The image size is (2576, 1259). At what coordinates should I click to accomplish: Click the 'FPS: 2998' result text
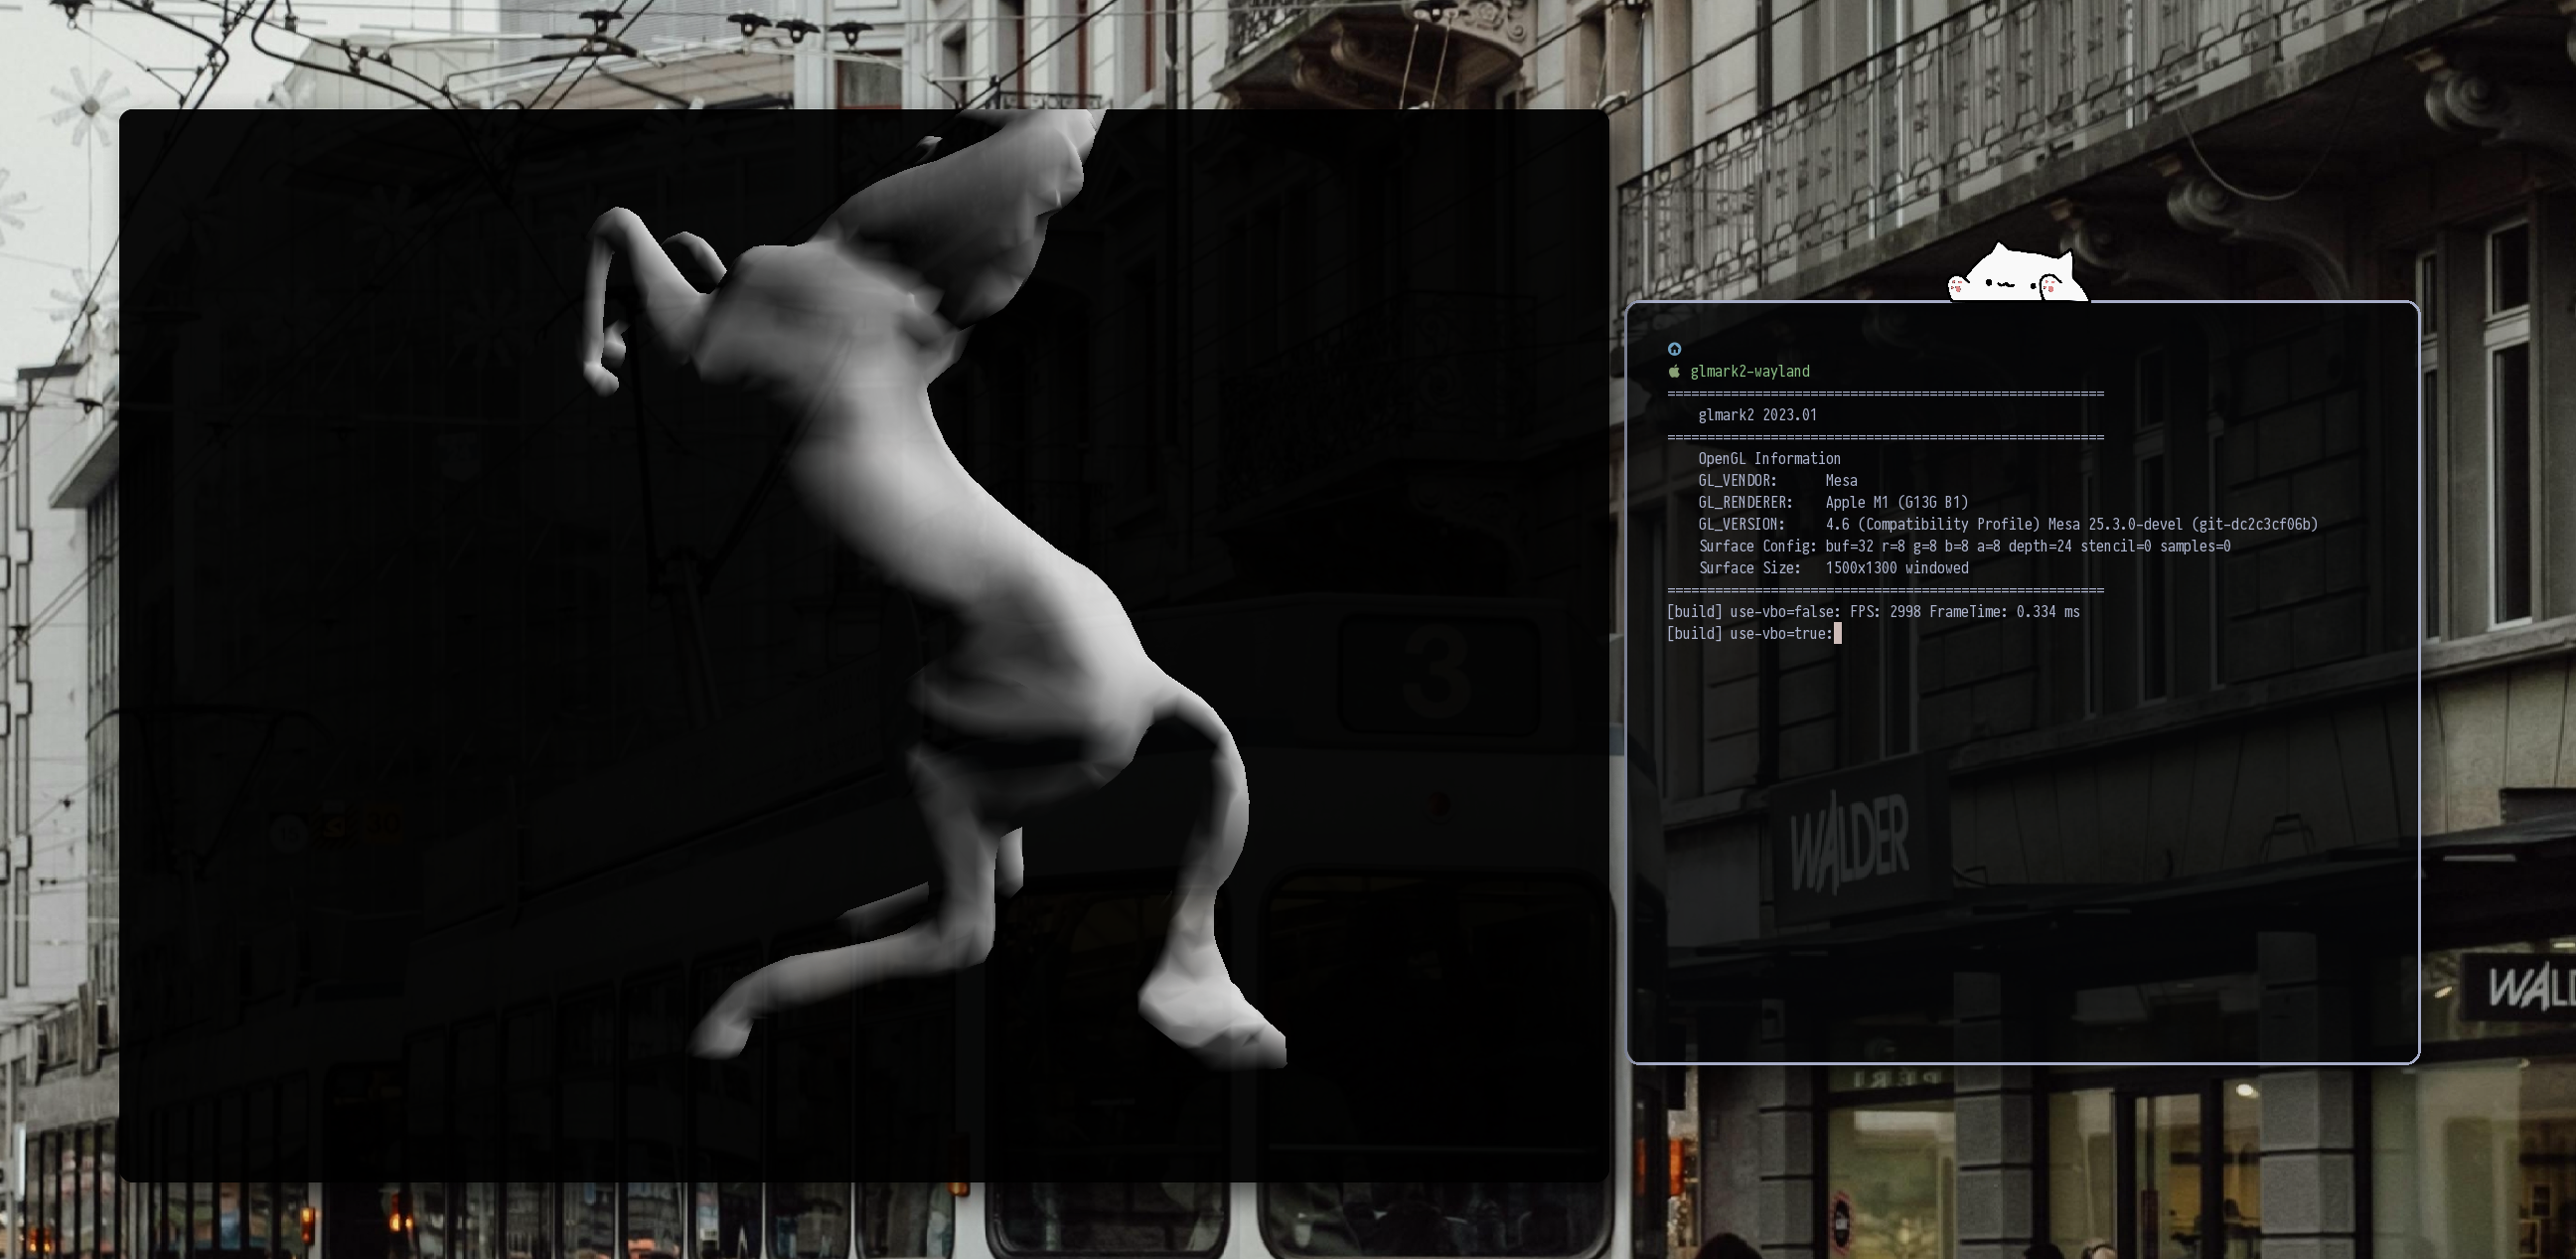1884,611
